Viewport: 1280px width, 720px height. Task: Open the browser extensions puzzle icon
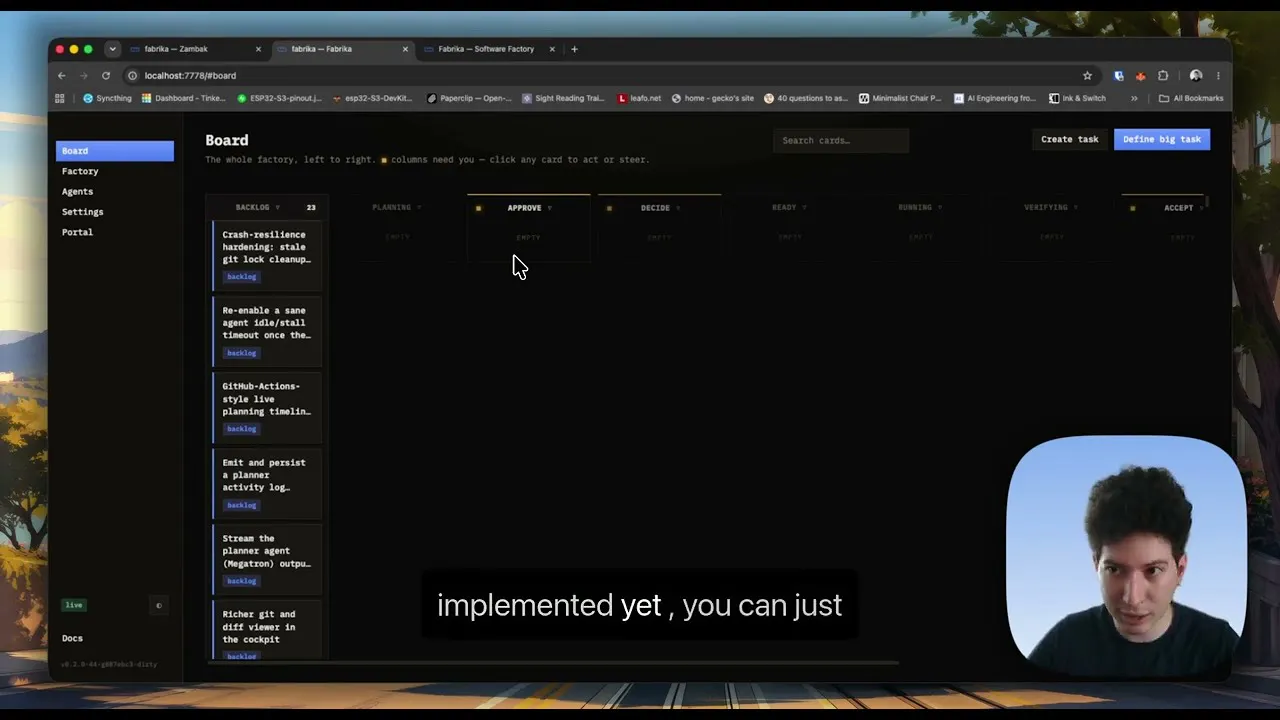pyautogui.click(x=1163, y=76)
